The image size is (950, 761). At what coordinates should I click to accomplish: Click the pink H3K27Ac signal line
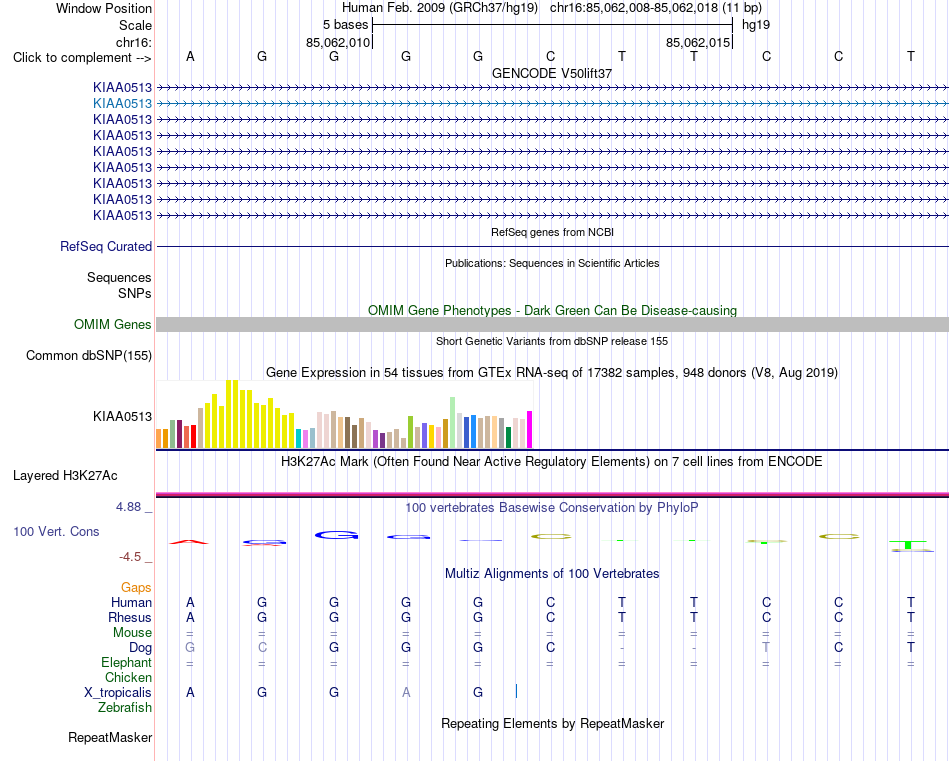(552, 494)
